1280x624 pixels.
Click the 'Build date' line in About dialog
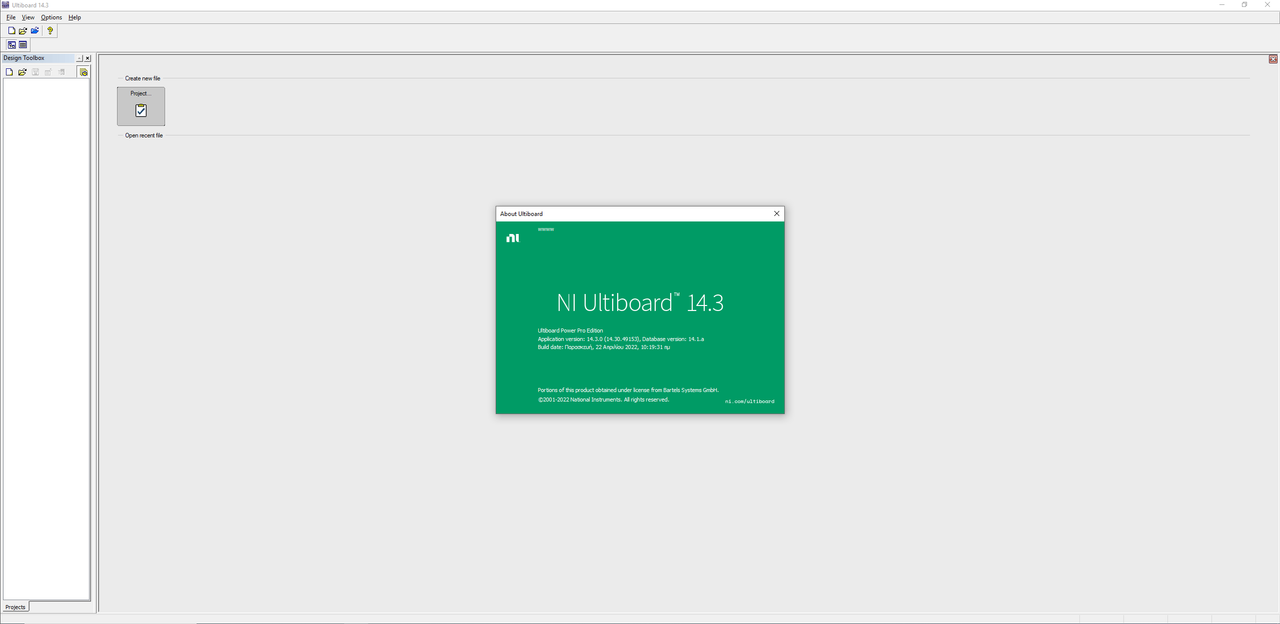click(x=604, y=347)
